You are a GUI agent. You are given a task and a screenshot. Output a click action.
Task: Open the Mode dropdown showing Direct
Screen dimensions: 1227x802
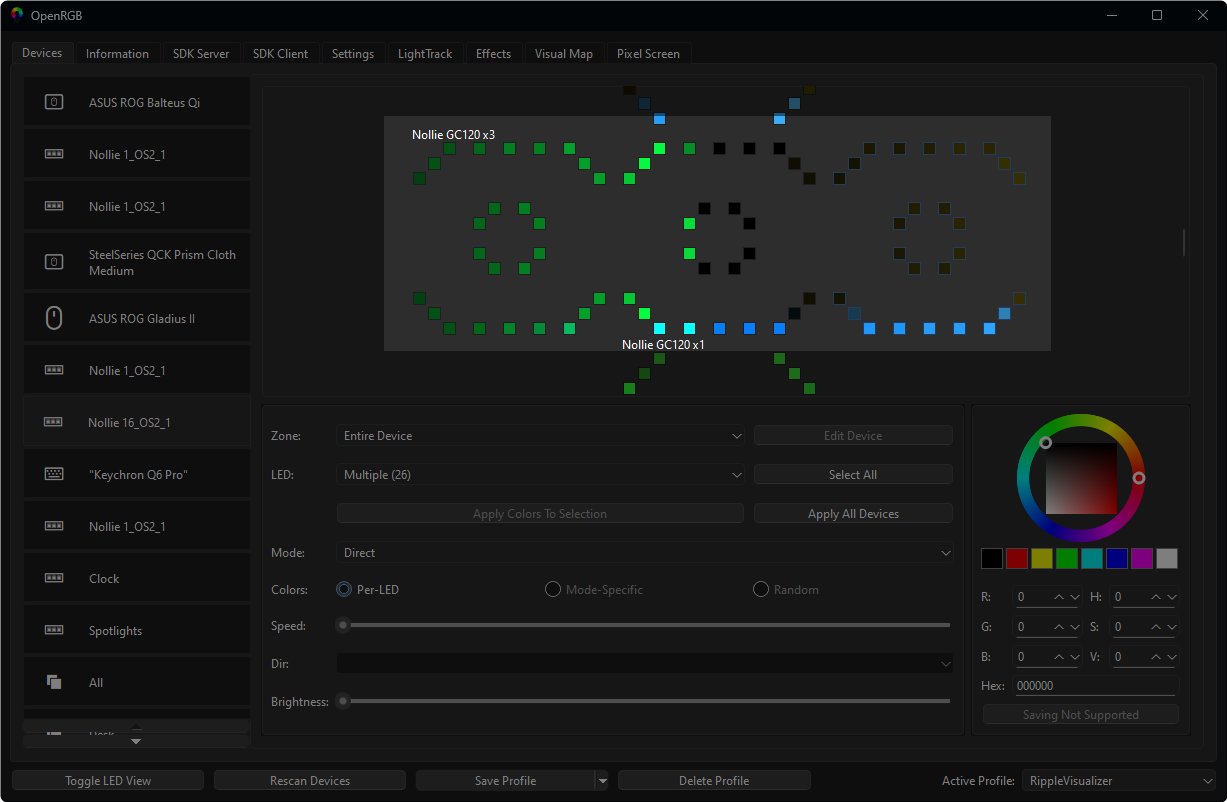pyautogui.click(x=645, y=552)
